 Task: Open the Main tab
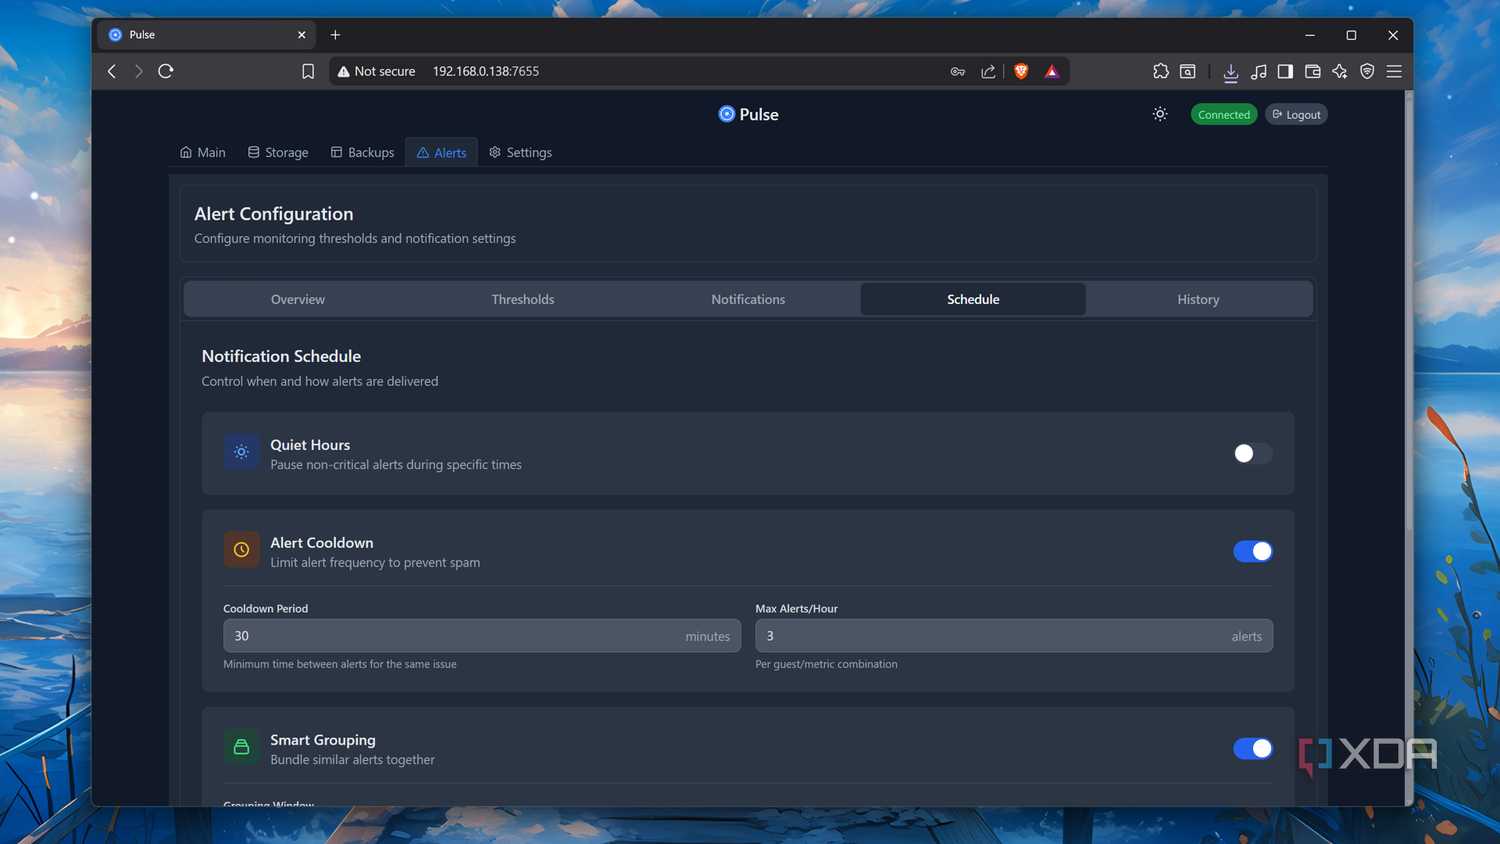click(x=203, y=152)
